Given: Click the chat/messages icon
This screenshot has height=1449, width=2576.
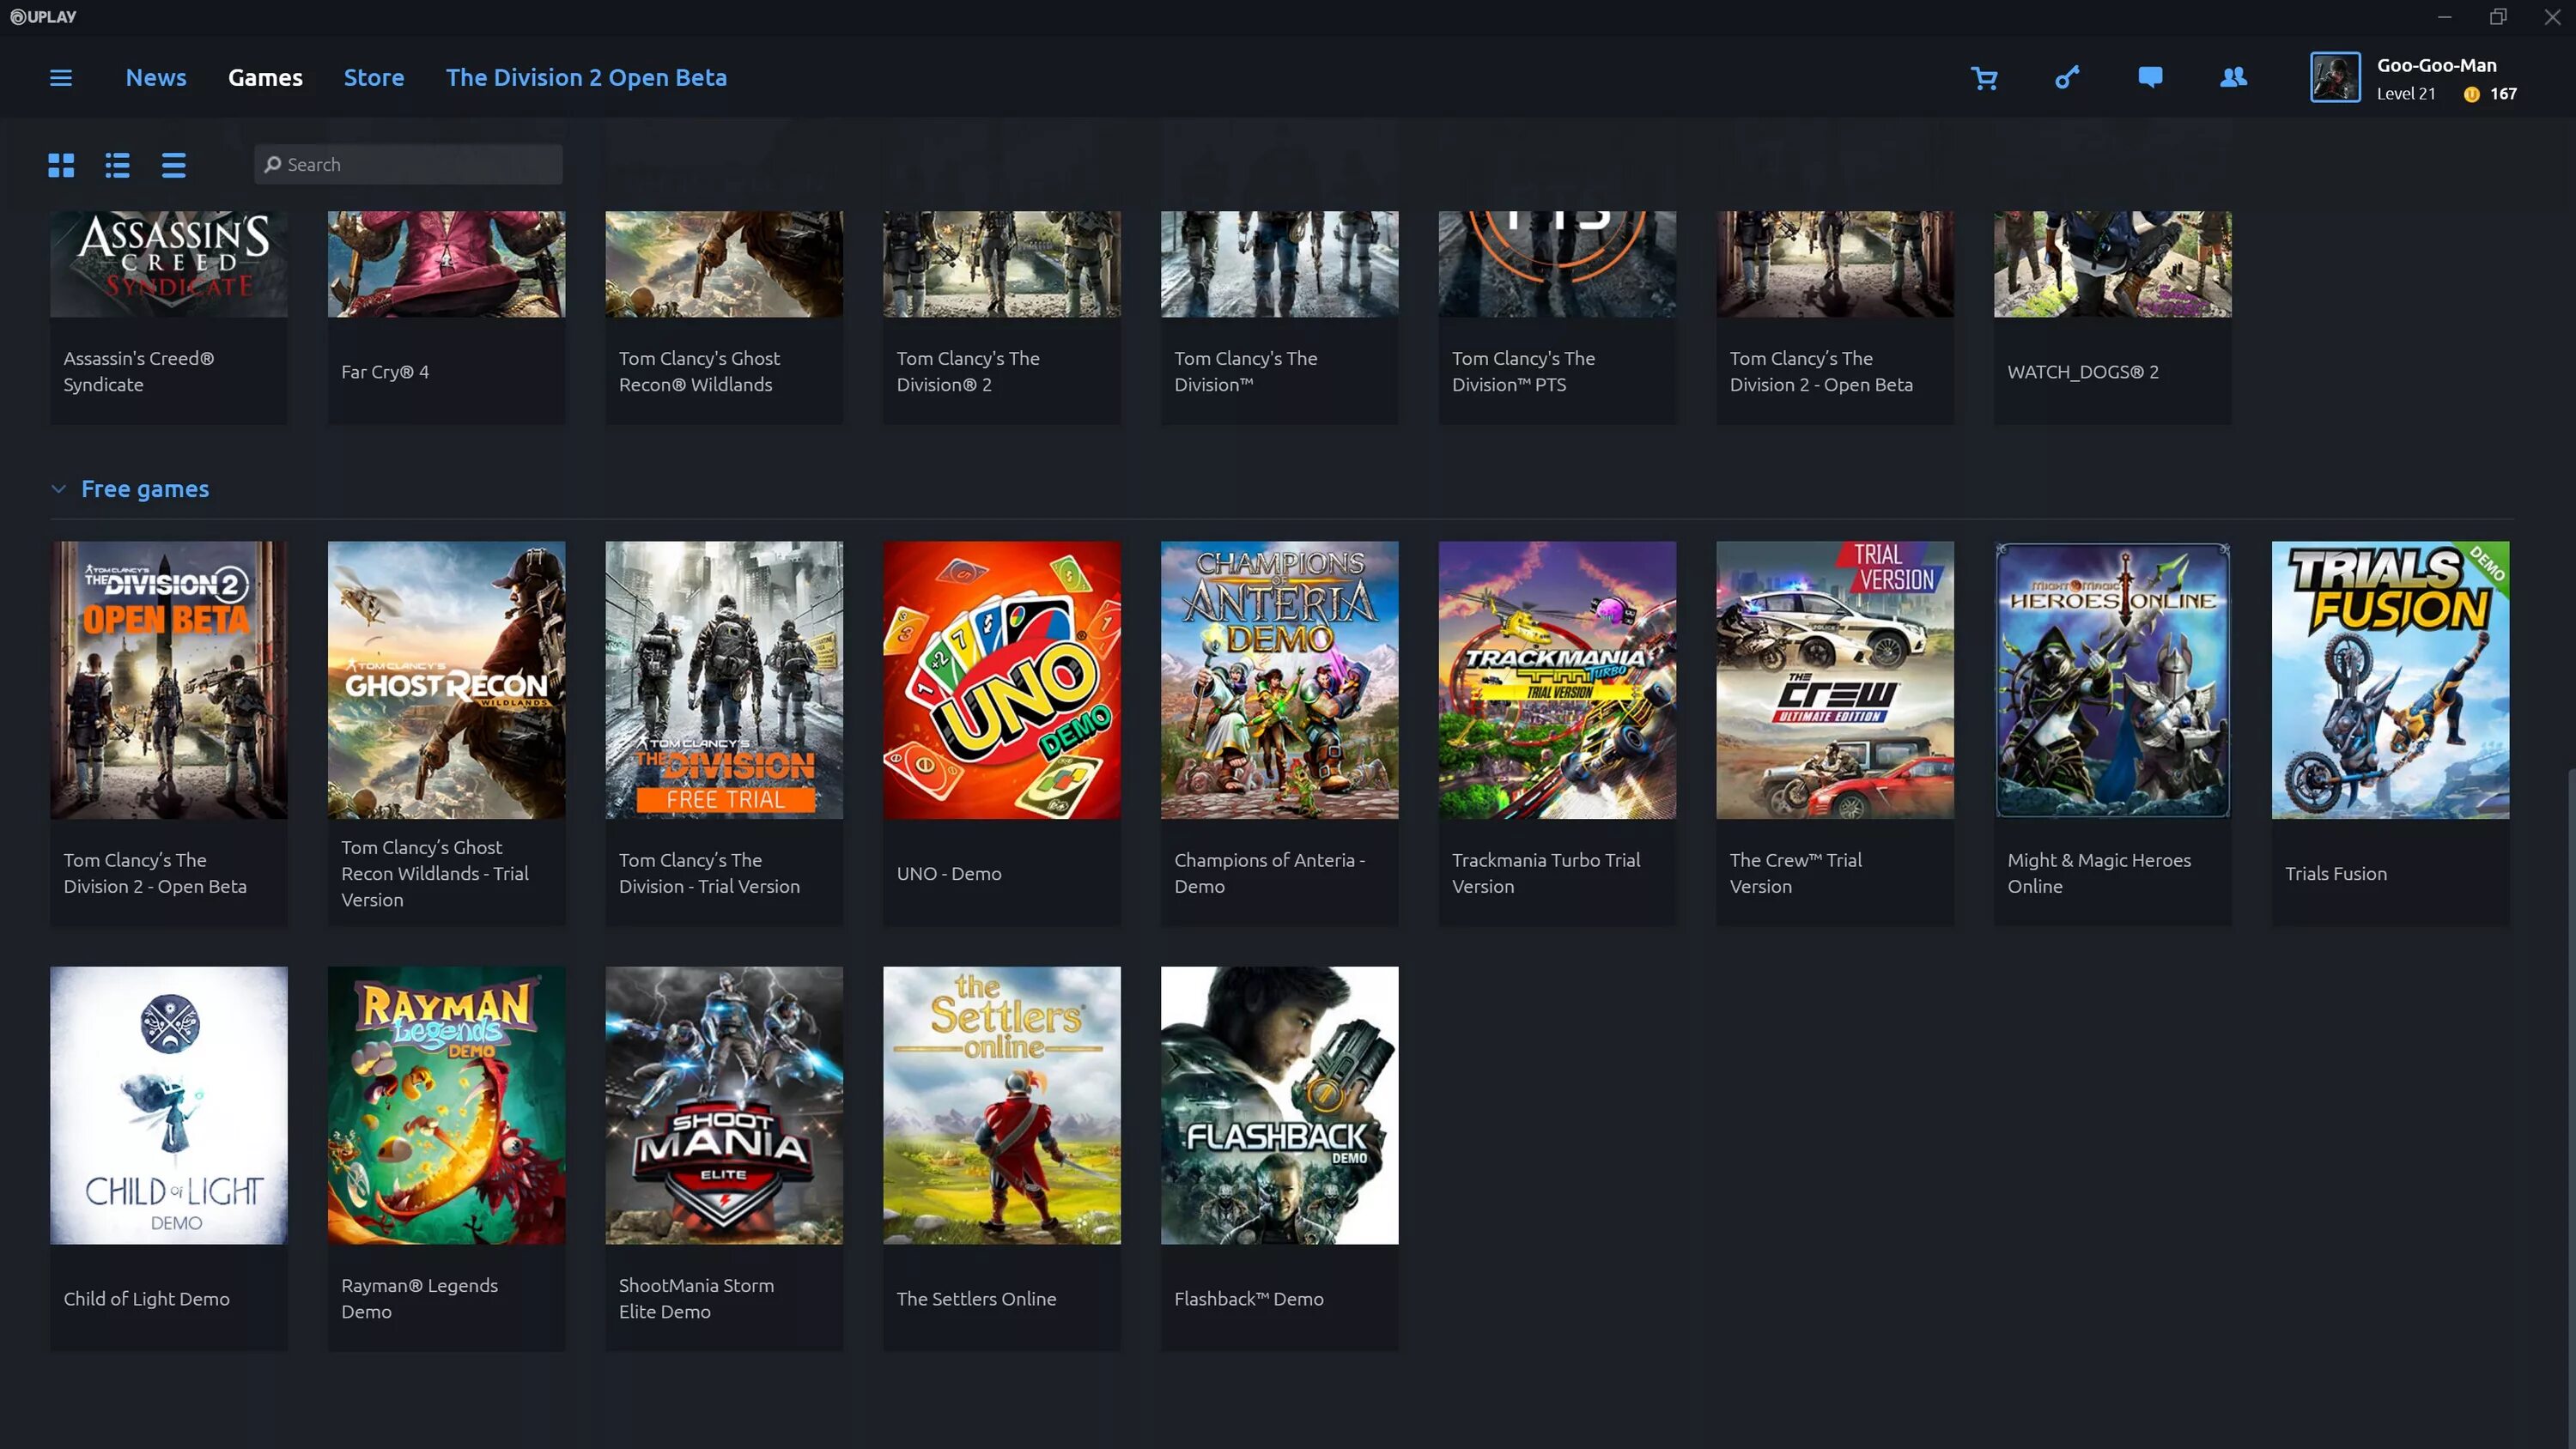Looking at the screenshot, I should coord(2149,78).
